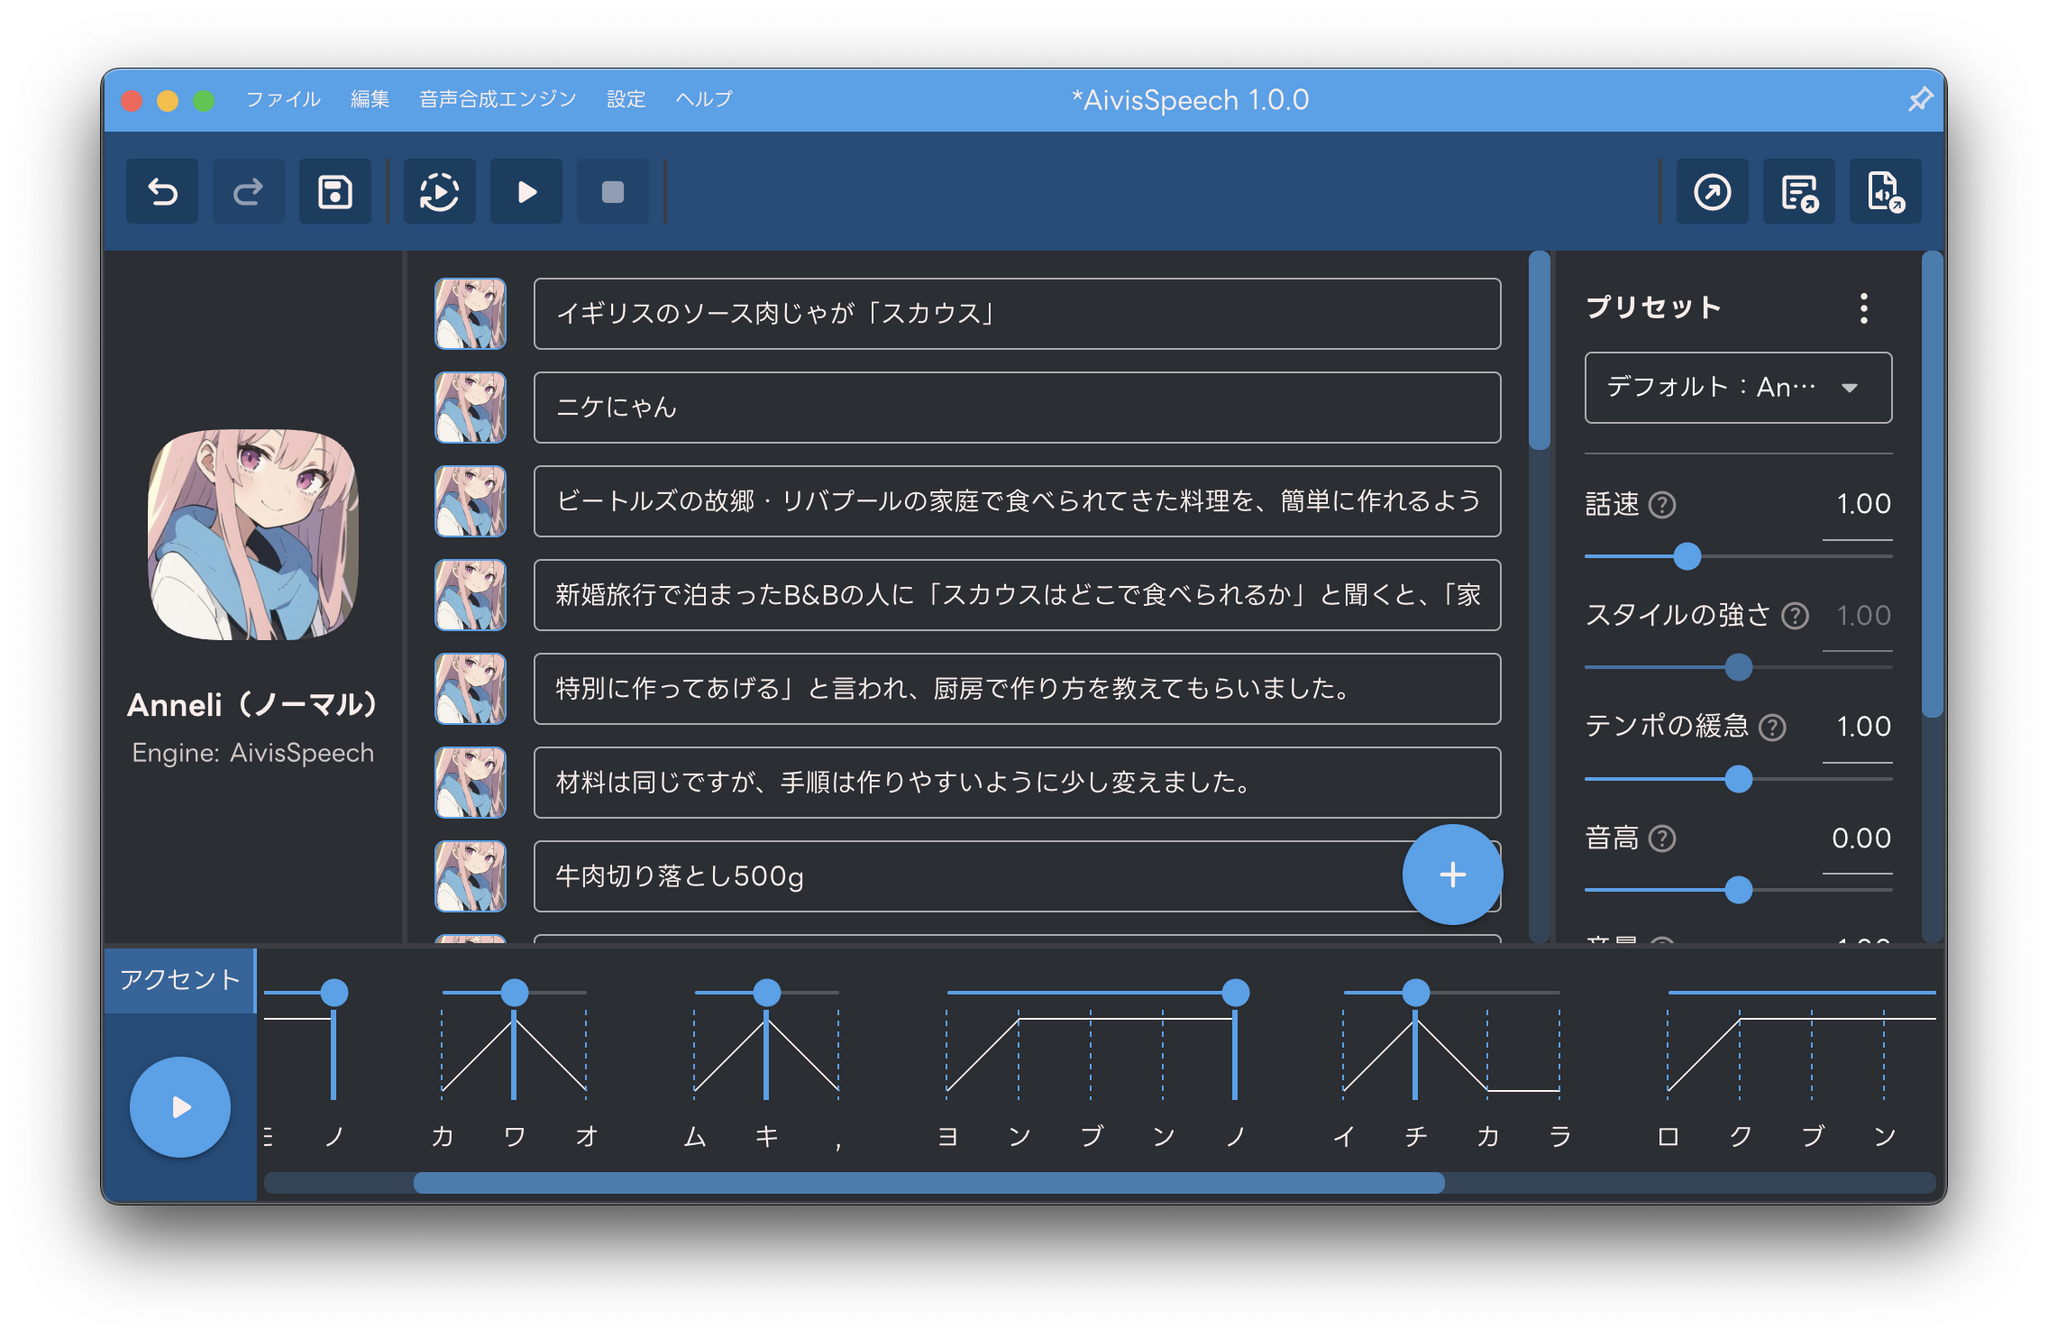Click the プリセット panel heading

(1654, 307)
